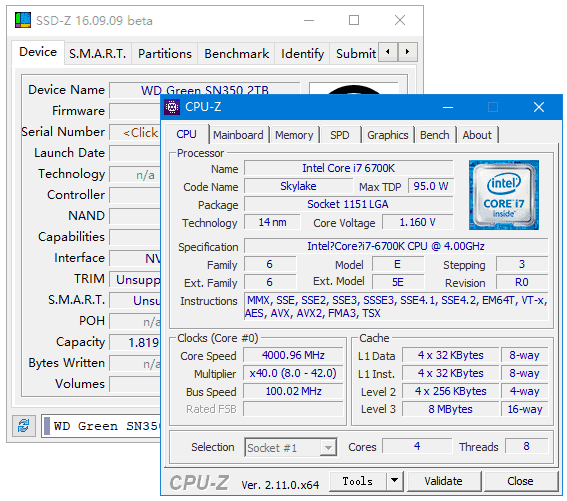Click the Cores count value '4'
Viewport: 567px width, 501px height.
pos(417,446)
